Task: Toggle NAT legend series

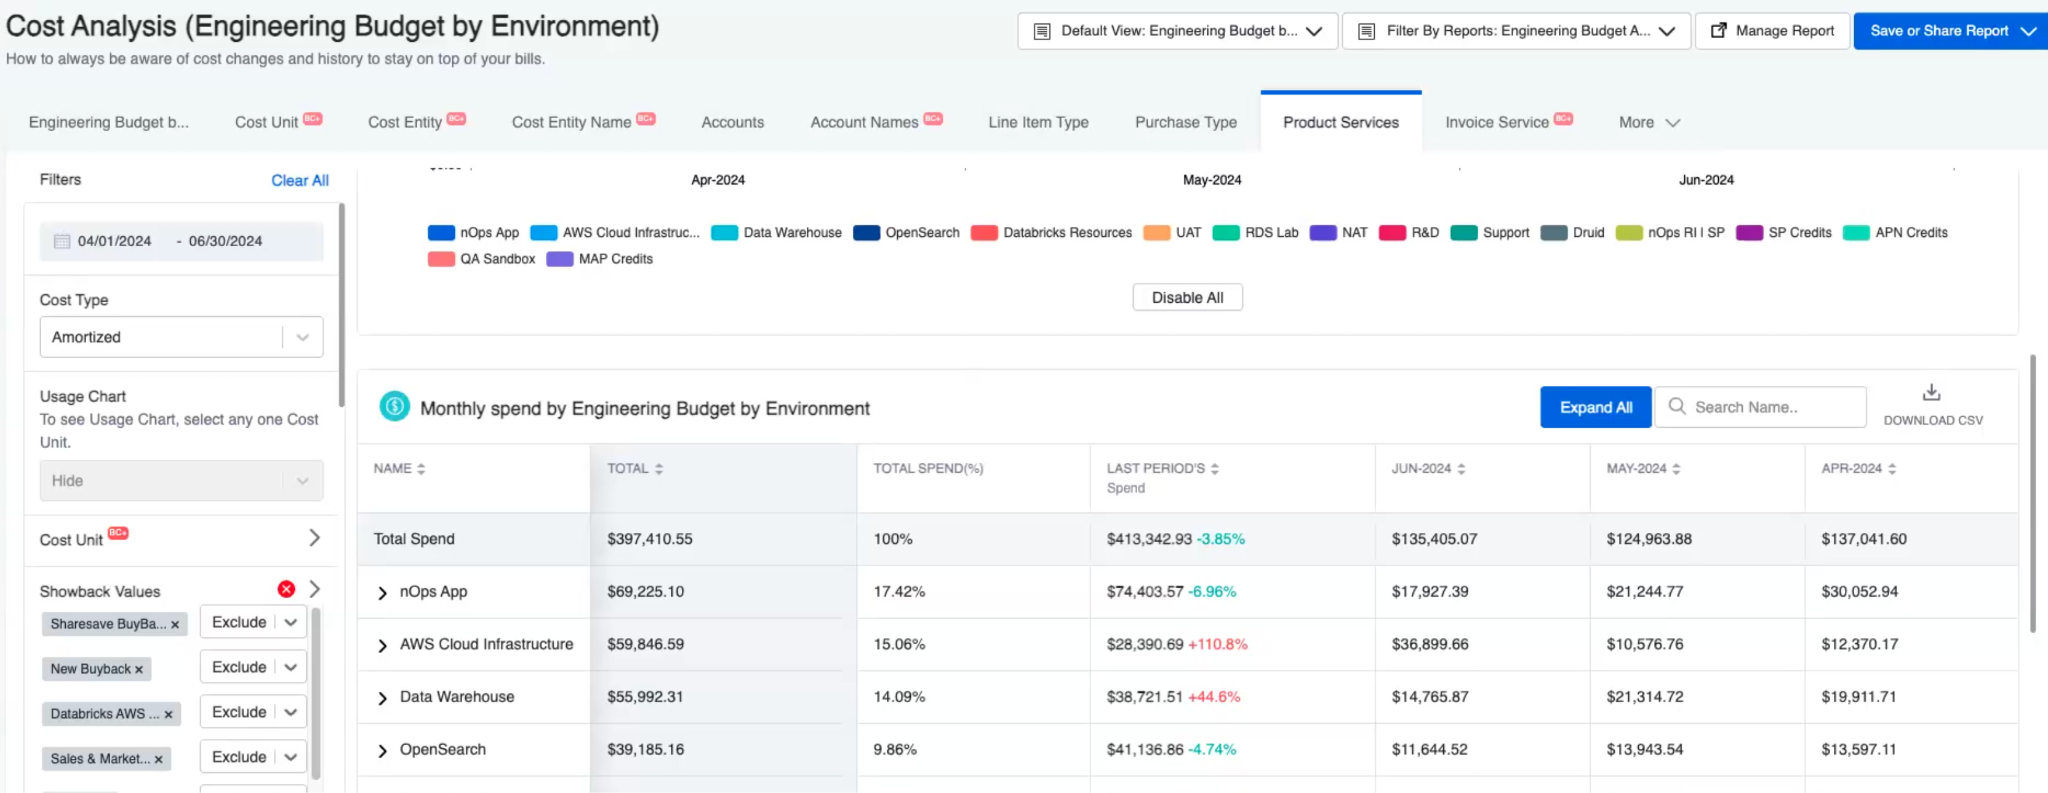Action: coord(1338,233)
